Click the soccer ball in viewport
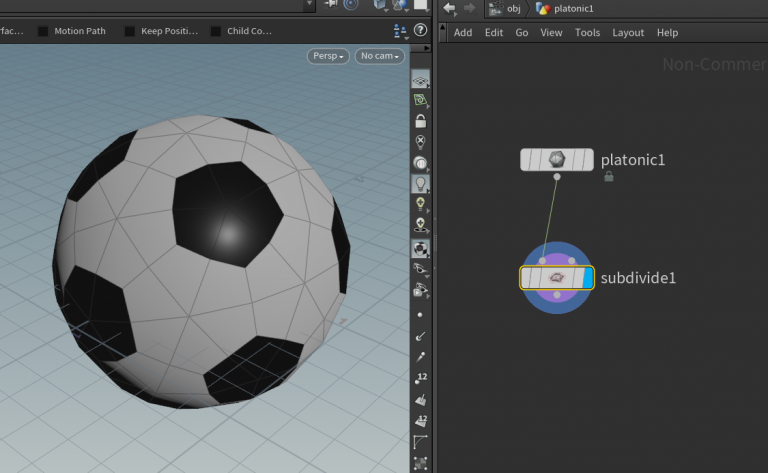Screen dimensions: 768x473 coord(201,262)
